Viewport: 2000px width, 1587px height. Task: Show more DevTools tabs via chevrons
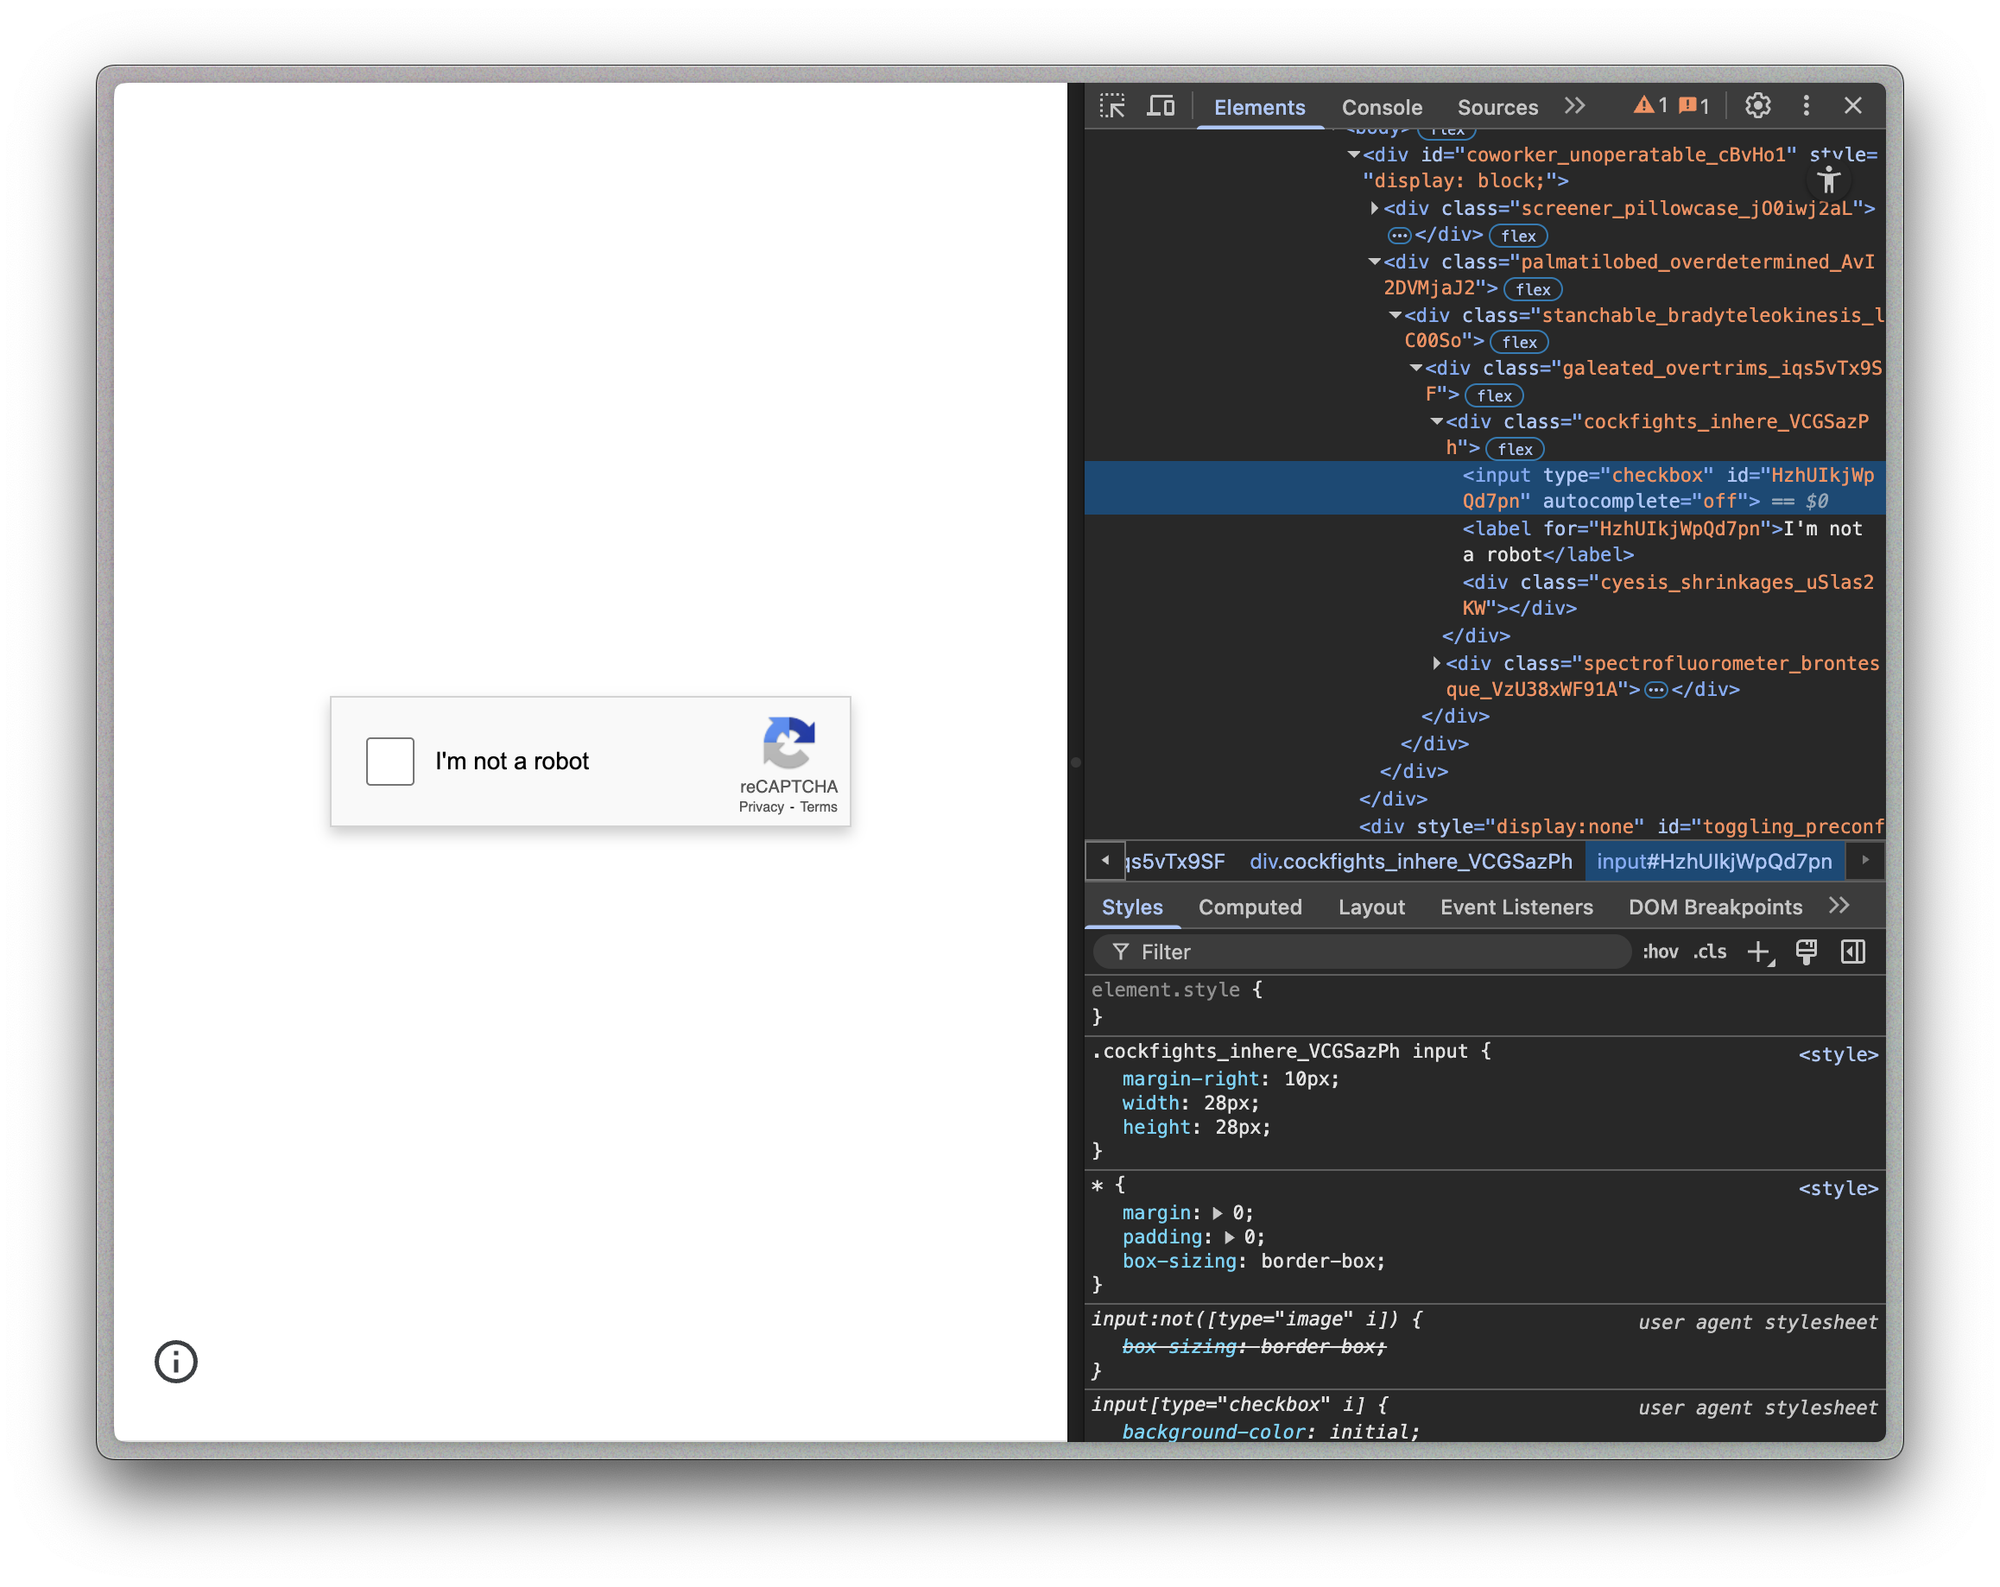(1575, 106)
